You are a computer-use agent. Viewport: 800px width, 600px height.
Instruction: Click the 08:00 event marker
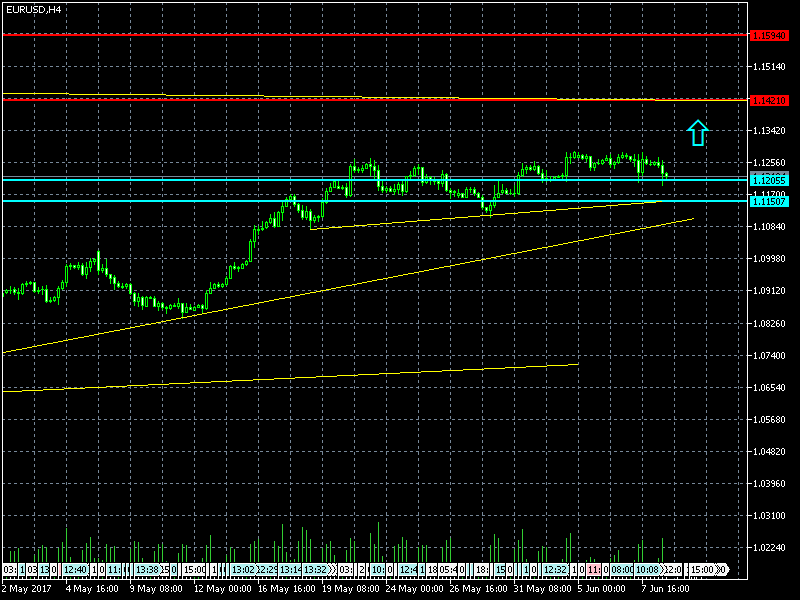coord(622,569)
